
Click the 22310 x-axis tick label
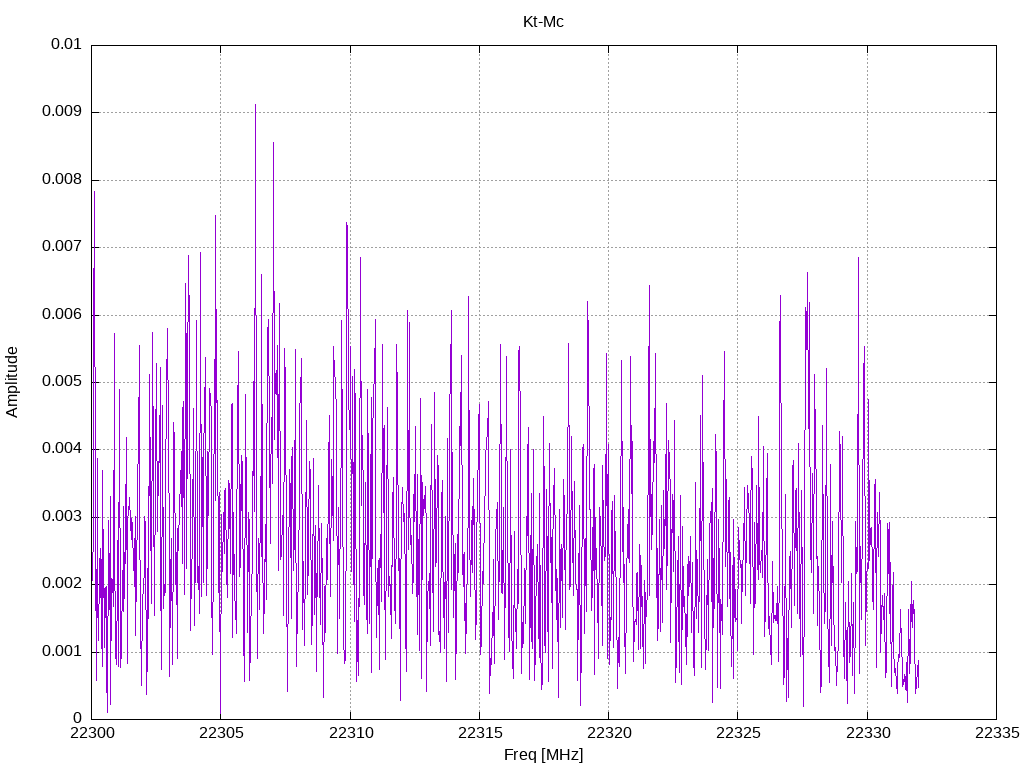coord(350,733)
